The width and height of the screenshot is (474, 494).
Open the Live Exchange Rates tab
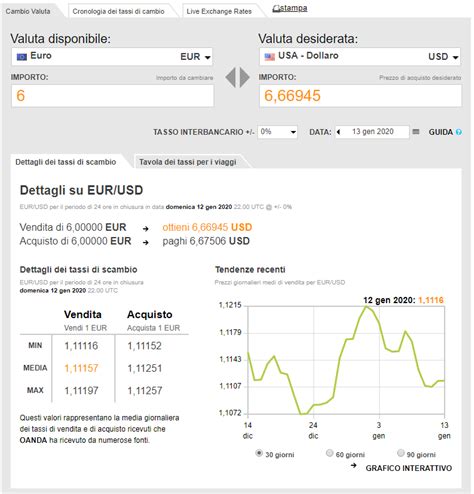[219, 11]
